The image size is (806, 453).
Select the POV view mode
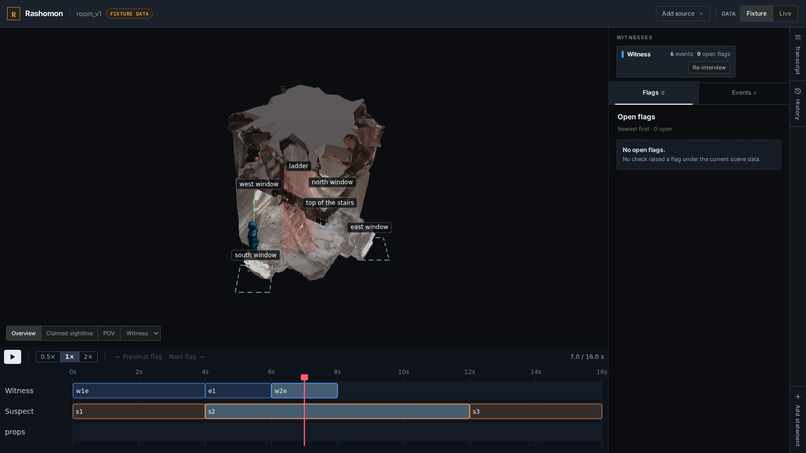(x=108, y=333)
